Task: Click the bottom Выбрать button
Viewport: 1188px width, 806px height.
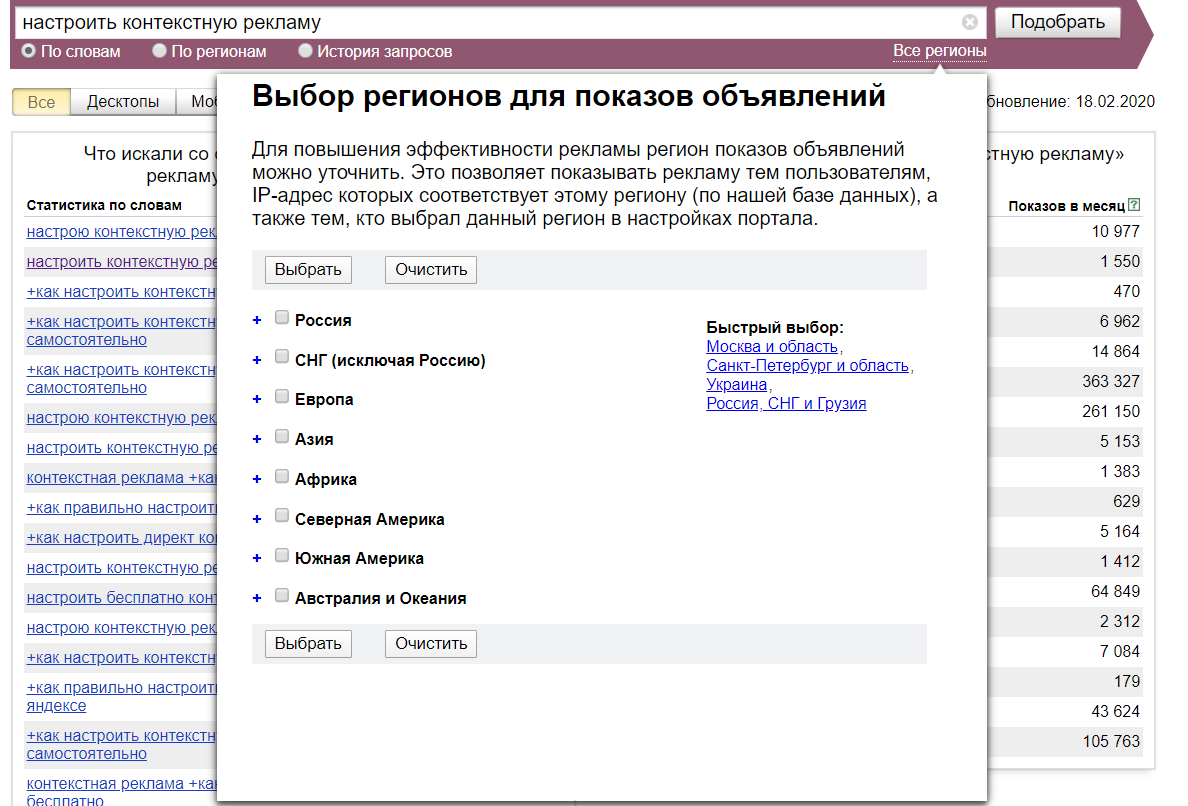Action: click(308, 644)
